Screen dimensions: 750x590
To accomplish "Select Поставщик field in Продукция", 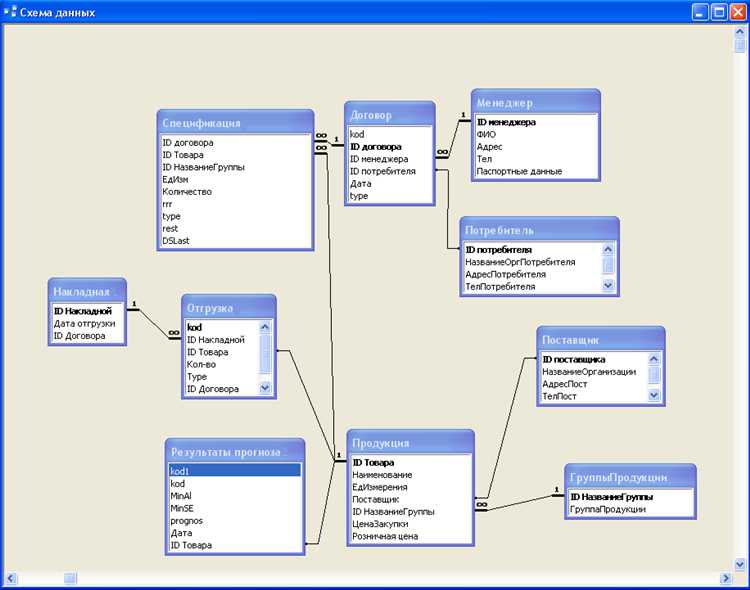I will [x=410, y=500].
